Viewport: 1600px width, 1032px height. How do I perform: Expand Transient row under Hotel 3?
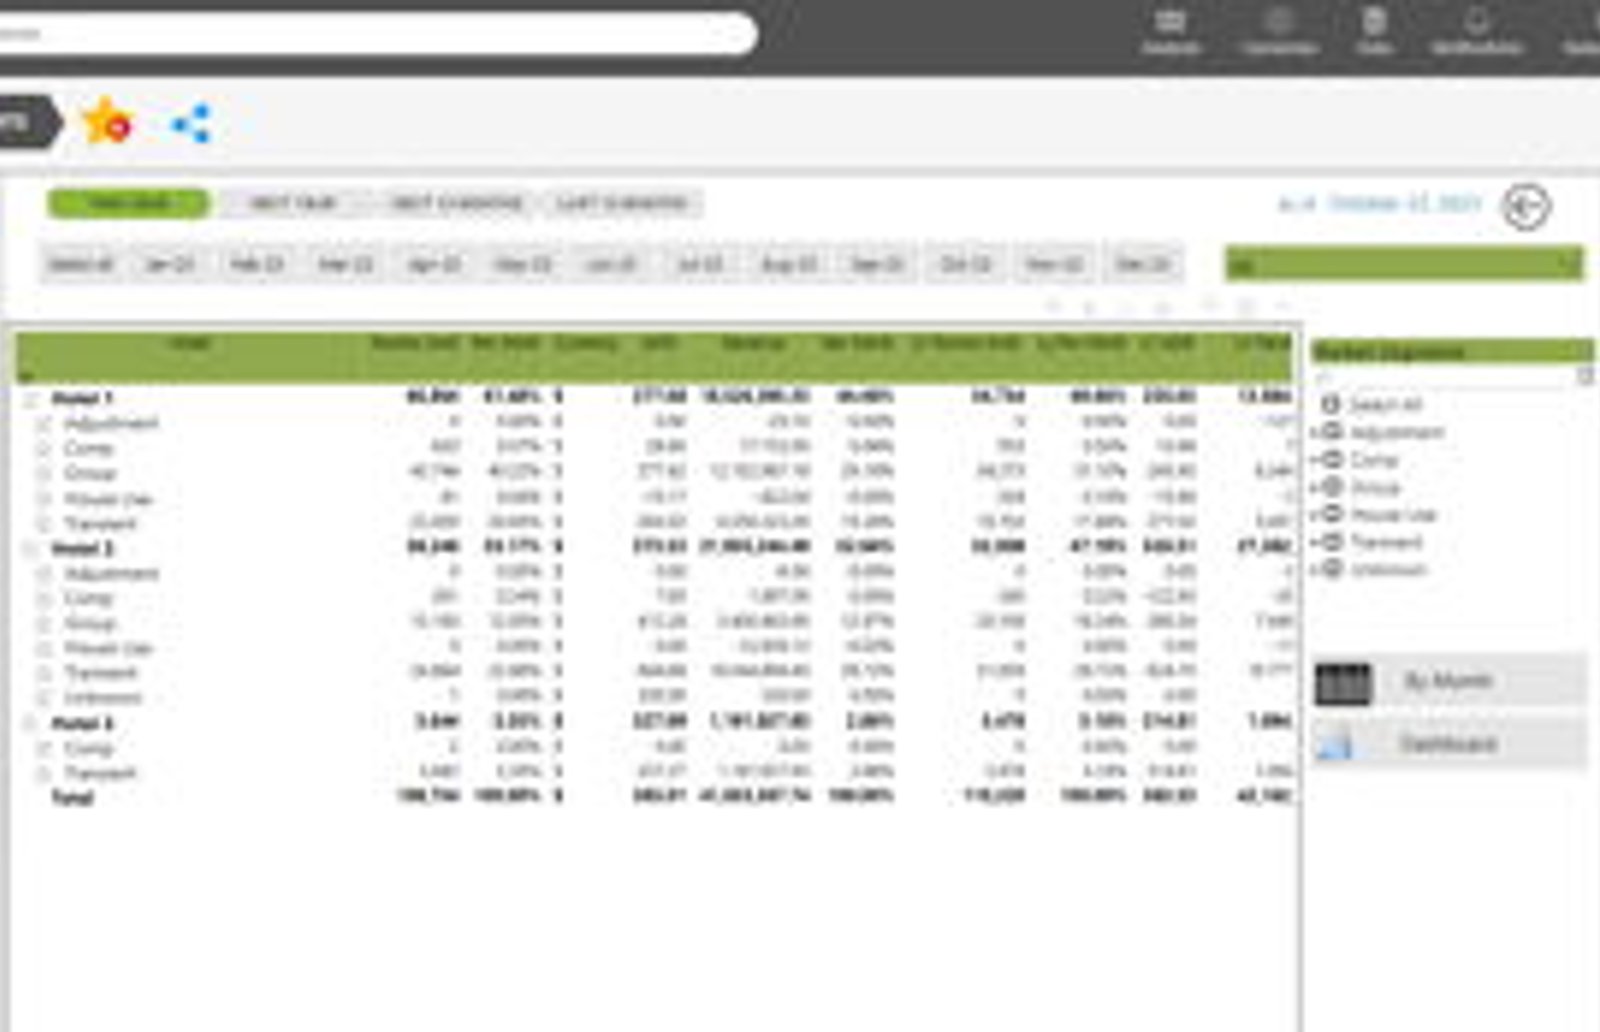point(44,773)
